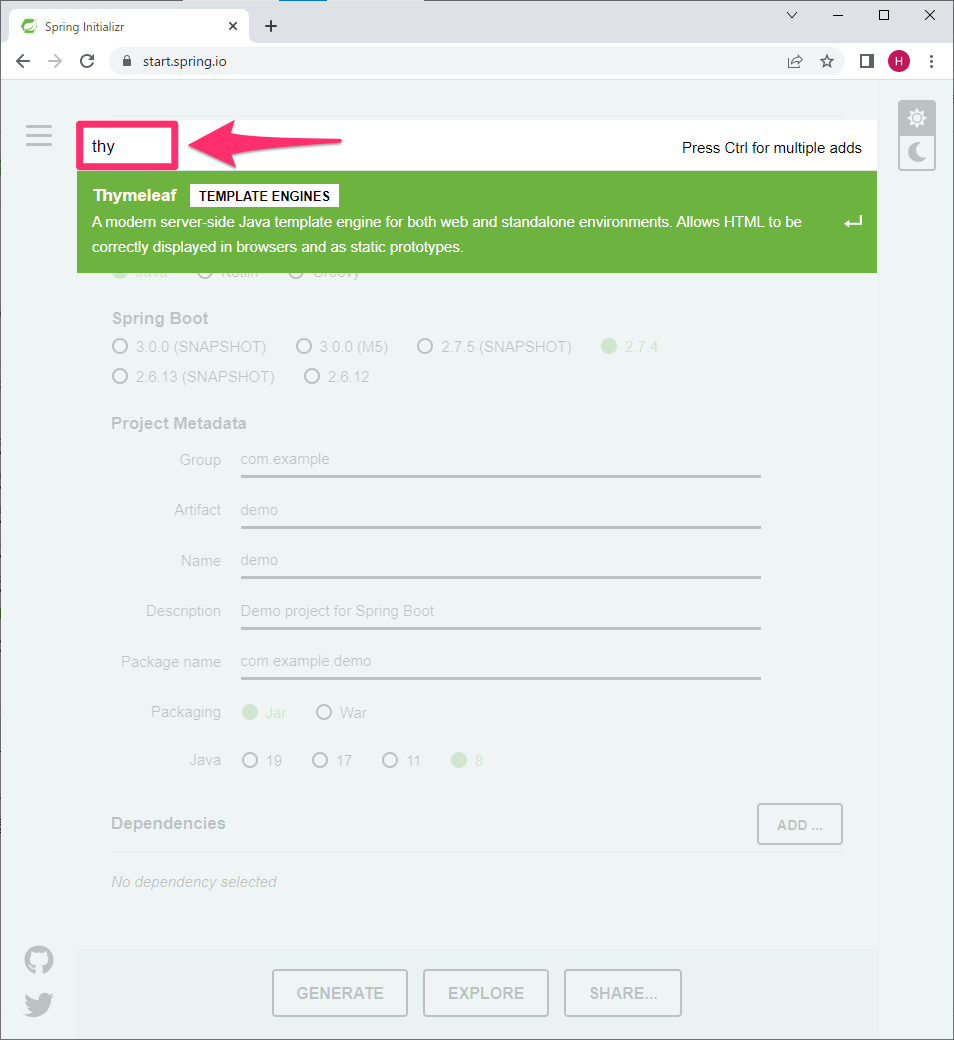The height and width of the screenshot is (1040, 954).
Task: Open Chrome three-dot menu
Action: tap(931, 62)
